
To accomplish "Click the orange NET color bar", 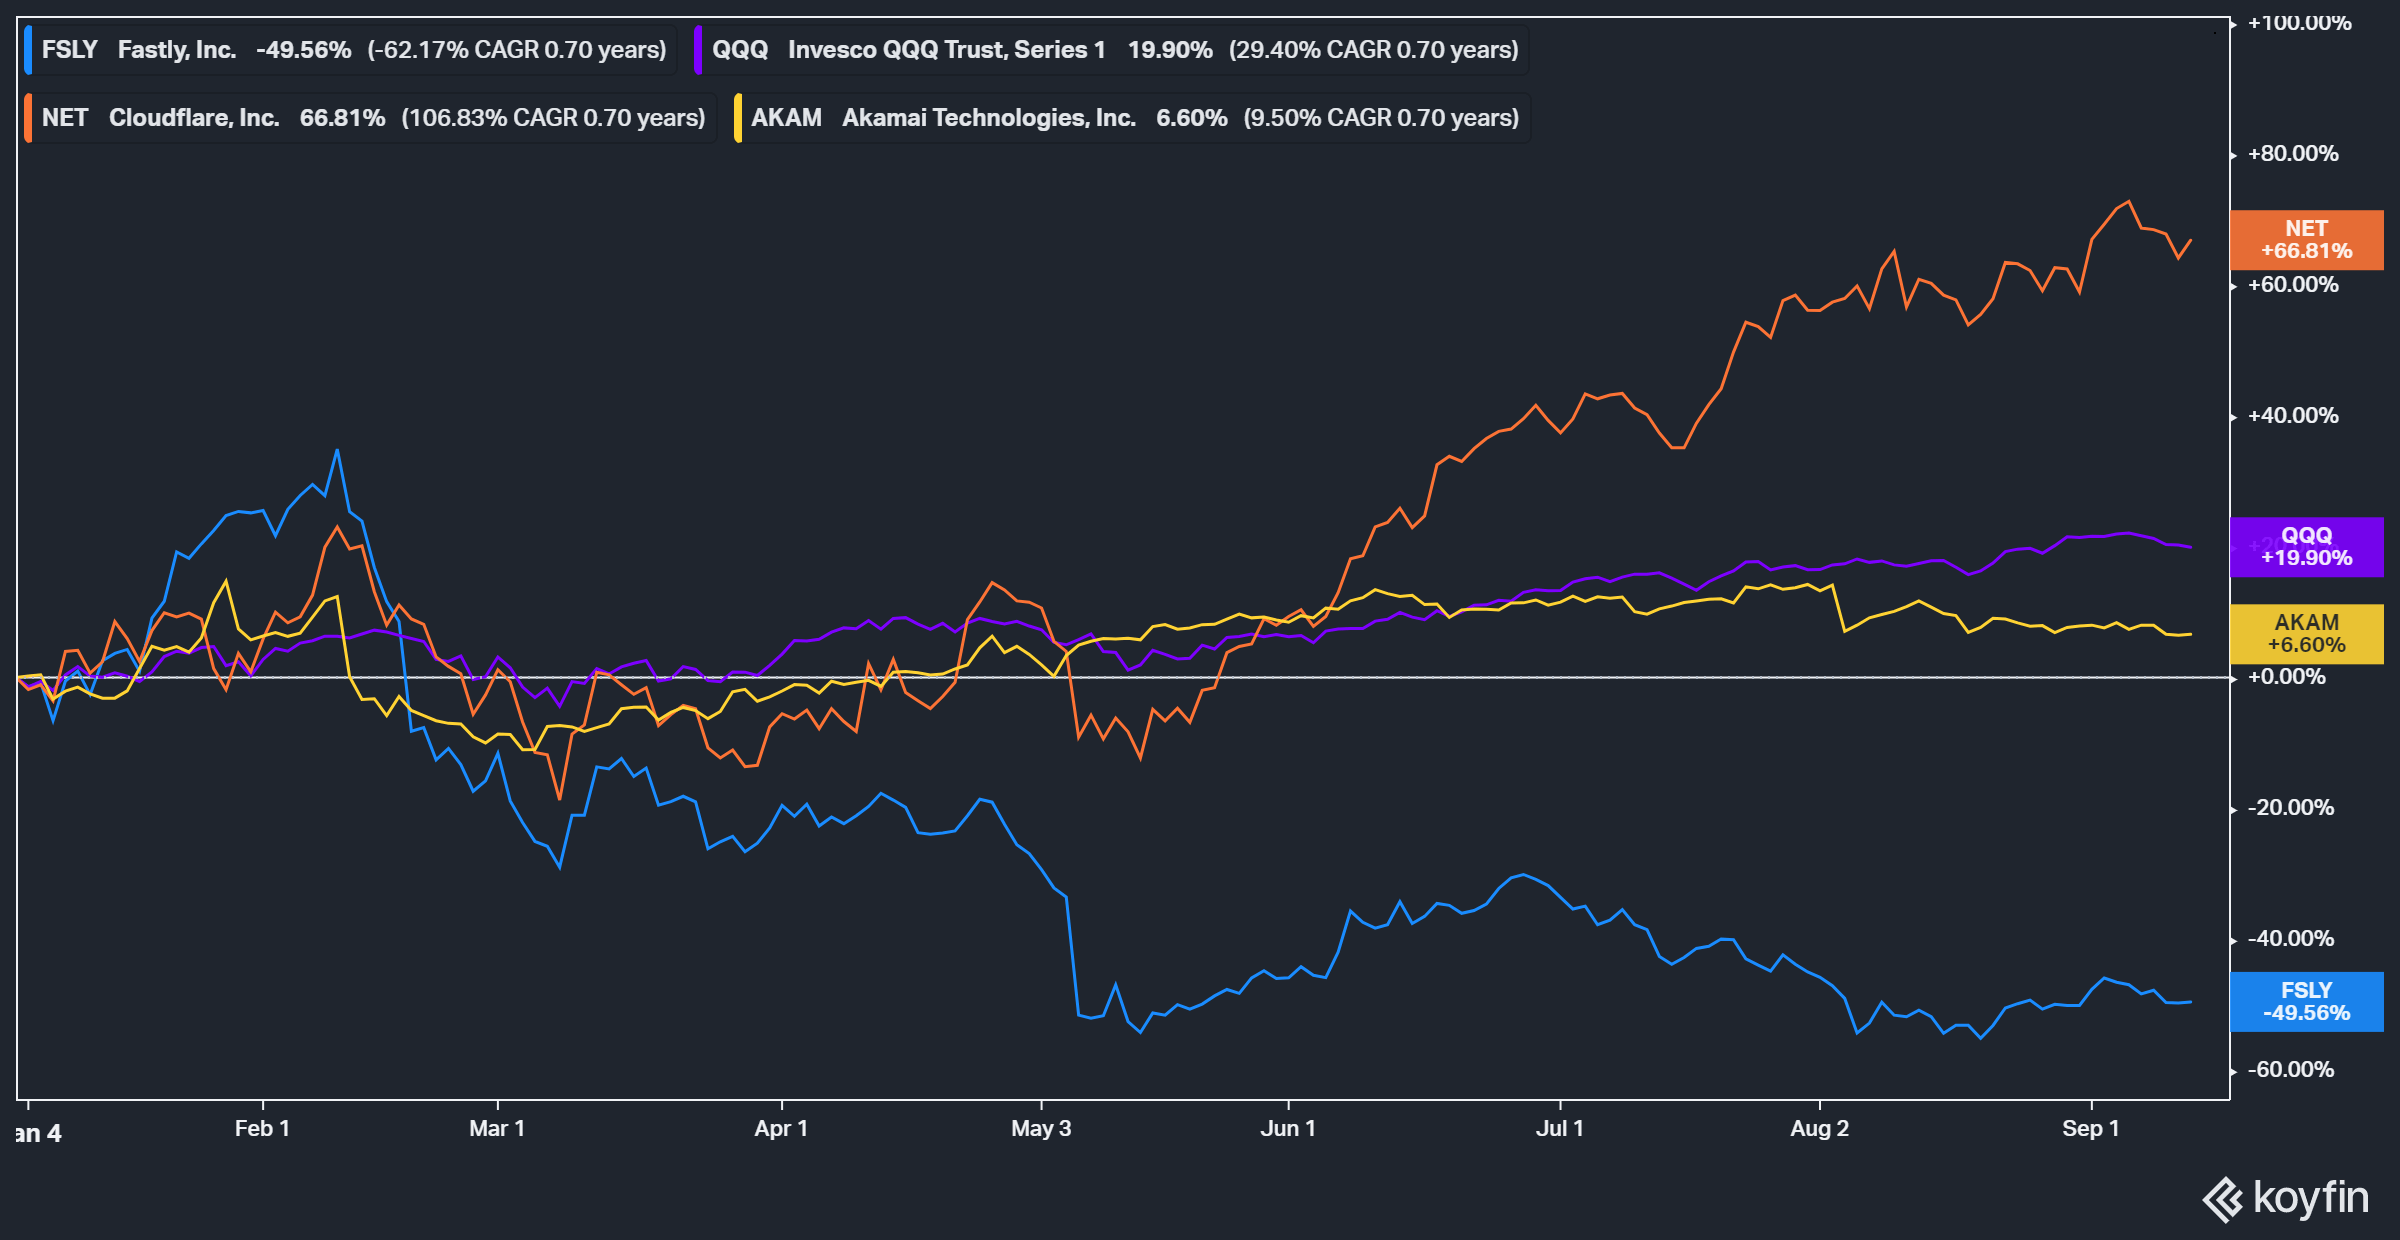I will pyautogui.click(x=28, y=118).
